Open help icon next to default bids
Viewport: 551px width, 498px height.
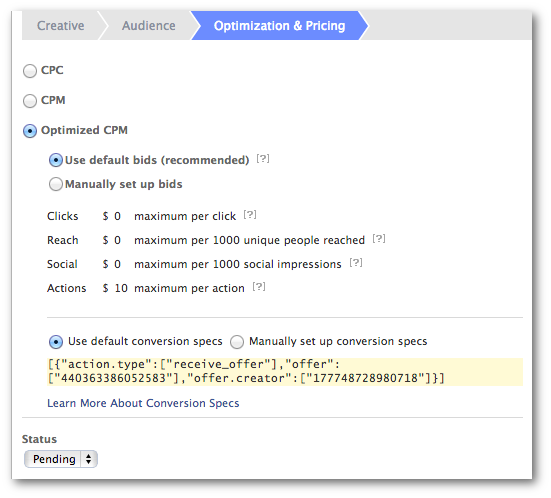[263, 159]
